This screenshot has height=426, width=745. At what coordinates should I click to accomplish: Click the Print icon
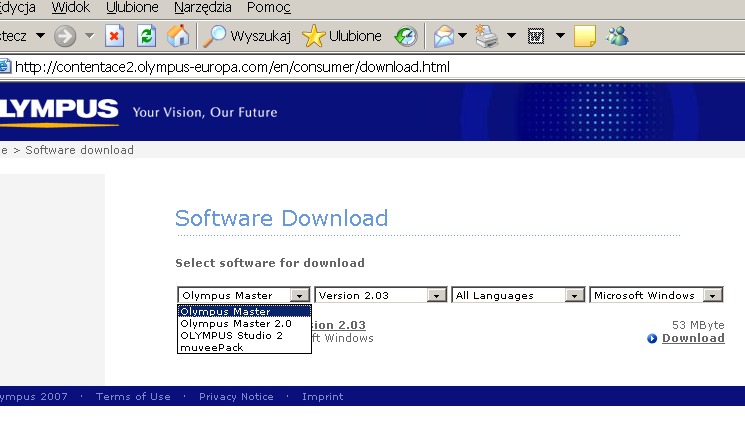coord(487,37)
